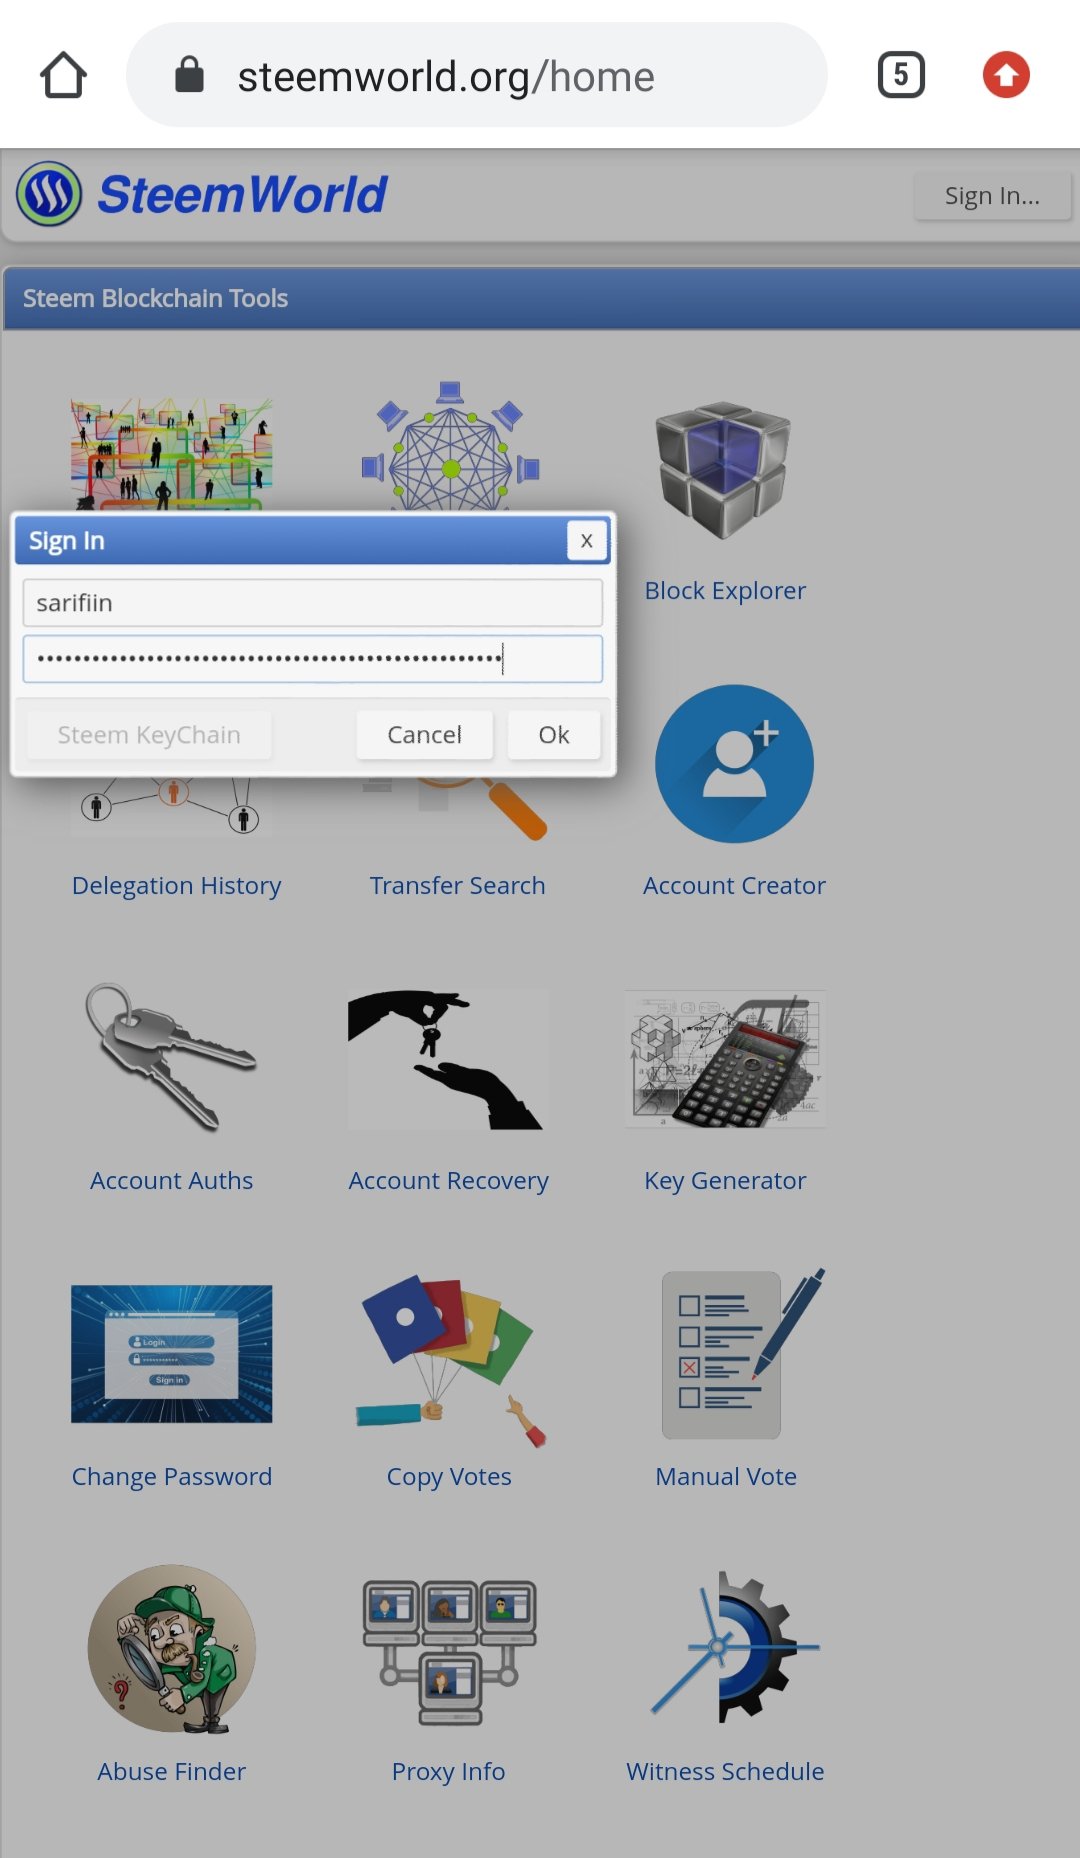
Task: Open the browser tab switcher showing 5
Action: (901, 75)
